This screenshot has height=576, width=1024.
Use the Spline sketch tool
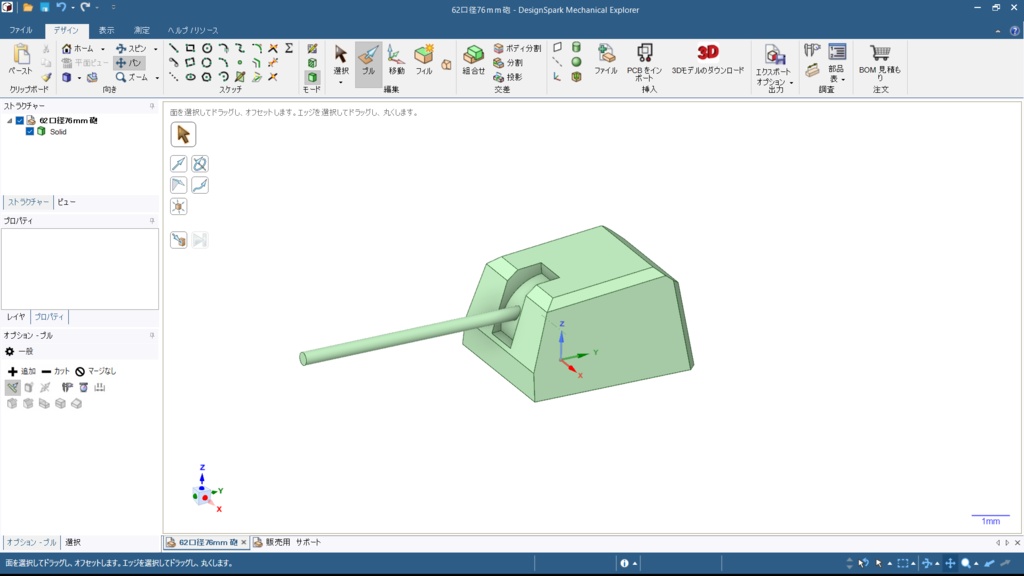(240, 48)
